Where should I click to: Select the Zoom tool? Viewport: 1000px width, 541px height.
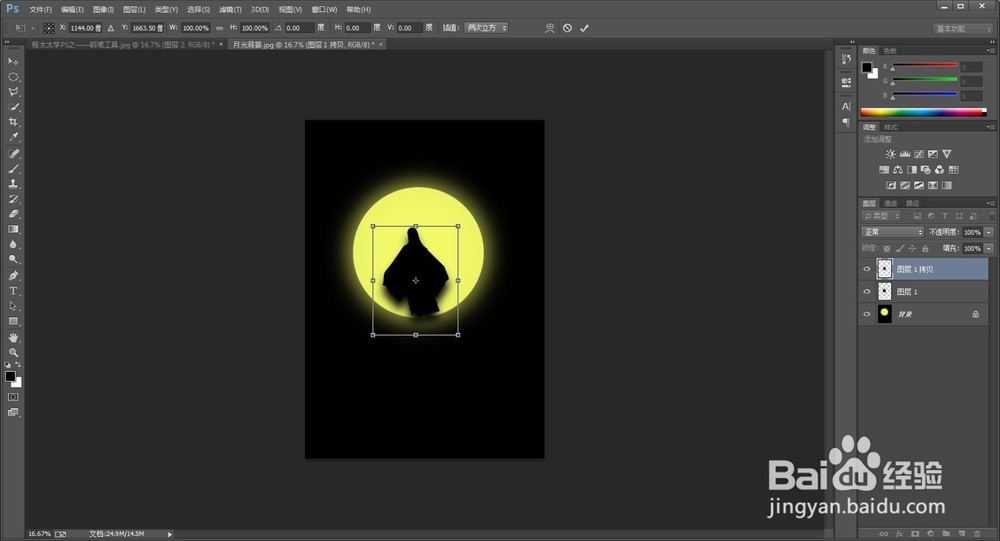click(x=13, y=352)
